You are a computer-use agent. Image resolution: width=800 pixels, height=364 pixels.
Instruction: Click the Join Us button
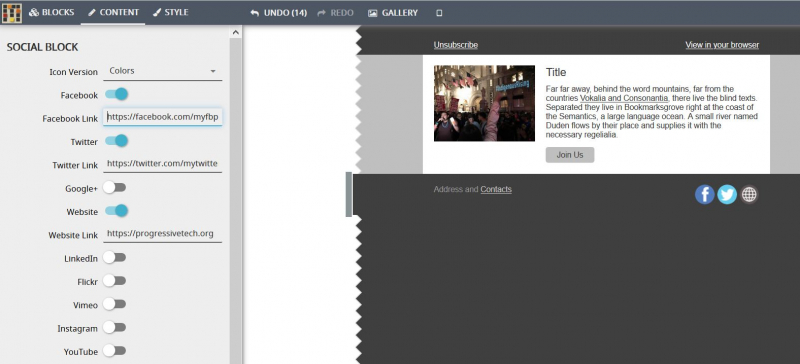click(570, 155)
